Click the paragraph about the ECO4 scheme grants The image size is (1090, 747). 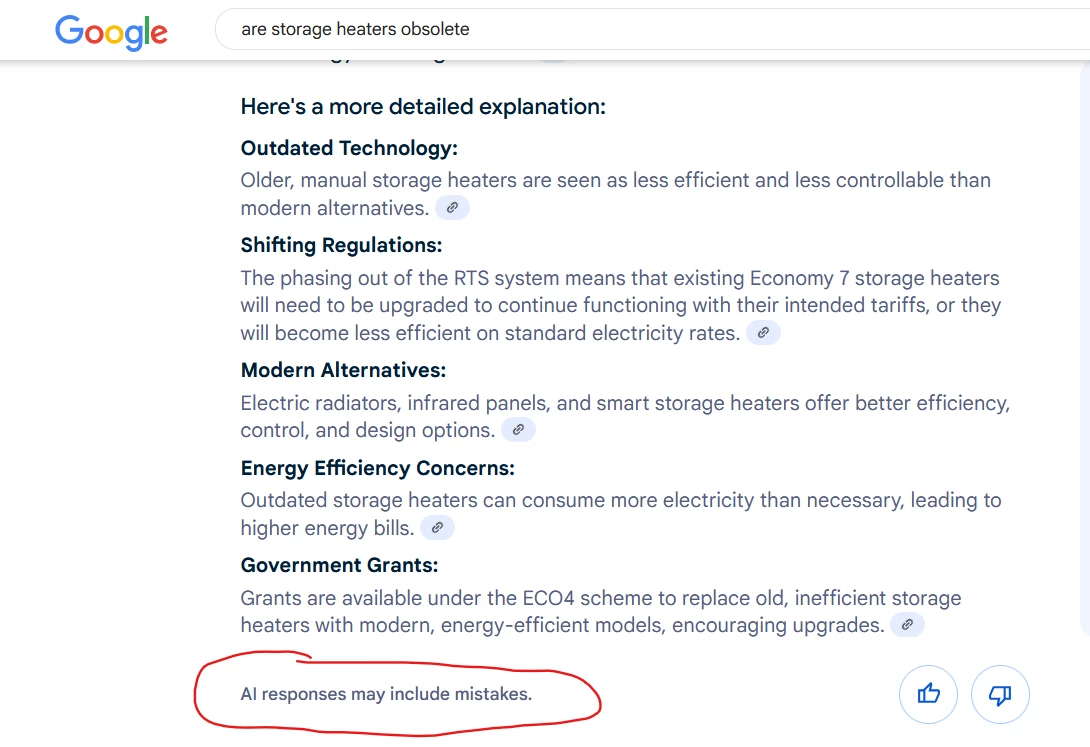[x=600, y=611]
